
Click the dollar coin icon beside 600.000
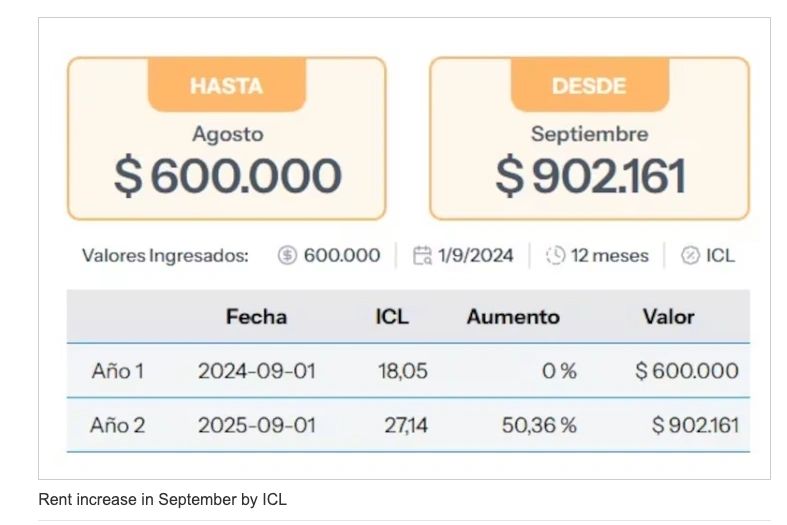[287, 255]
